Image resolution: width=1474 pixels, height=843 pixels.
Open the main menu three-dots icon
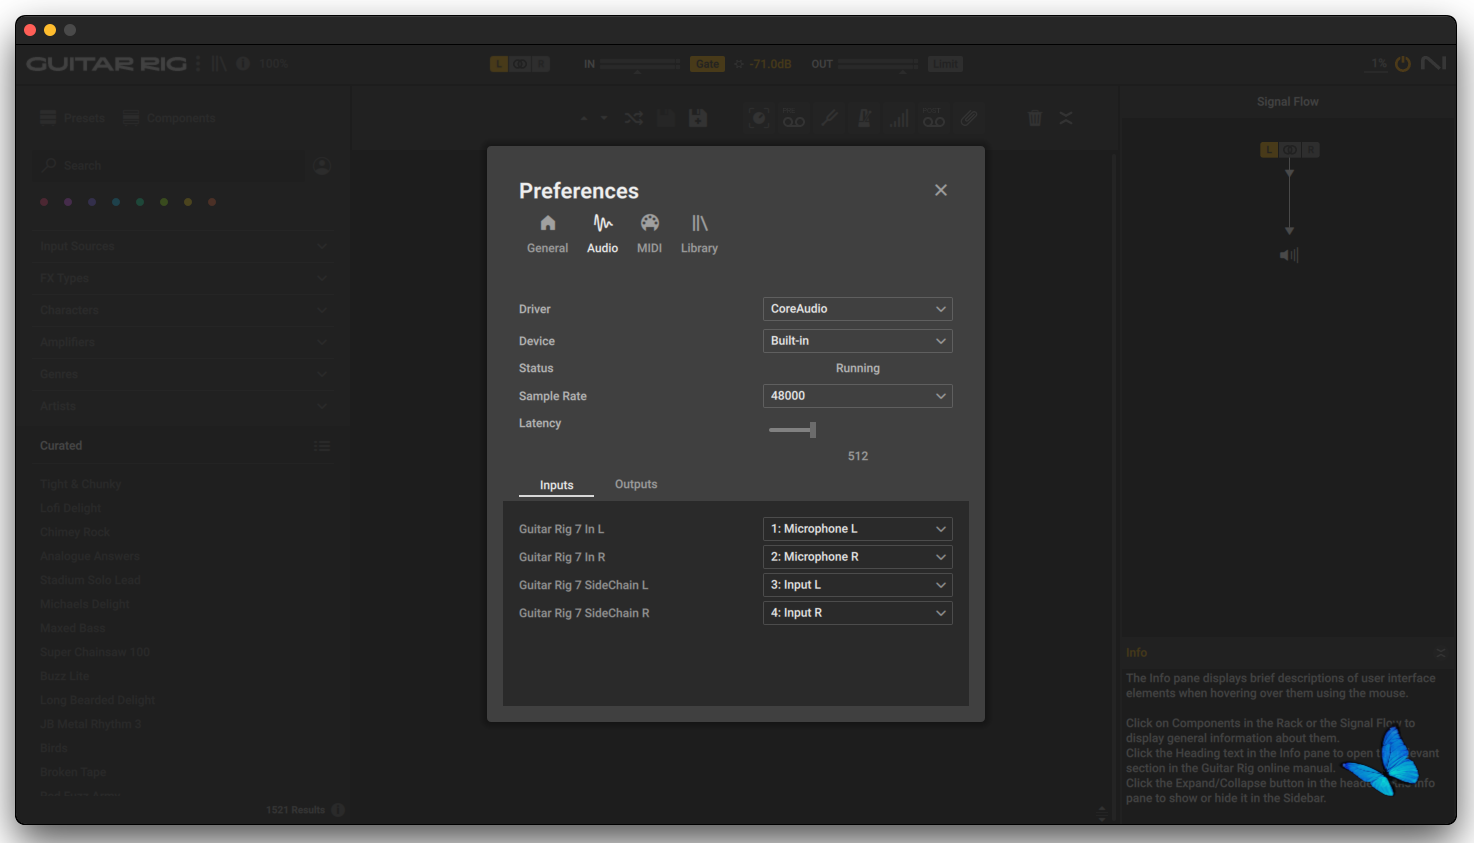point(198,64)
